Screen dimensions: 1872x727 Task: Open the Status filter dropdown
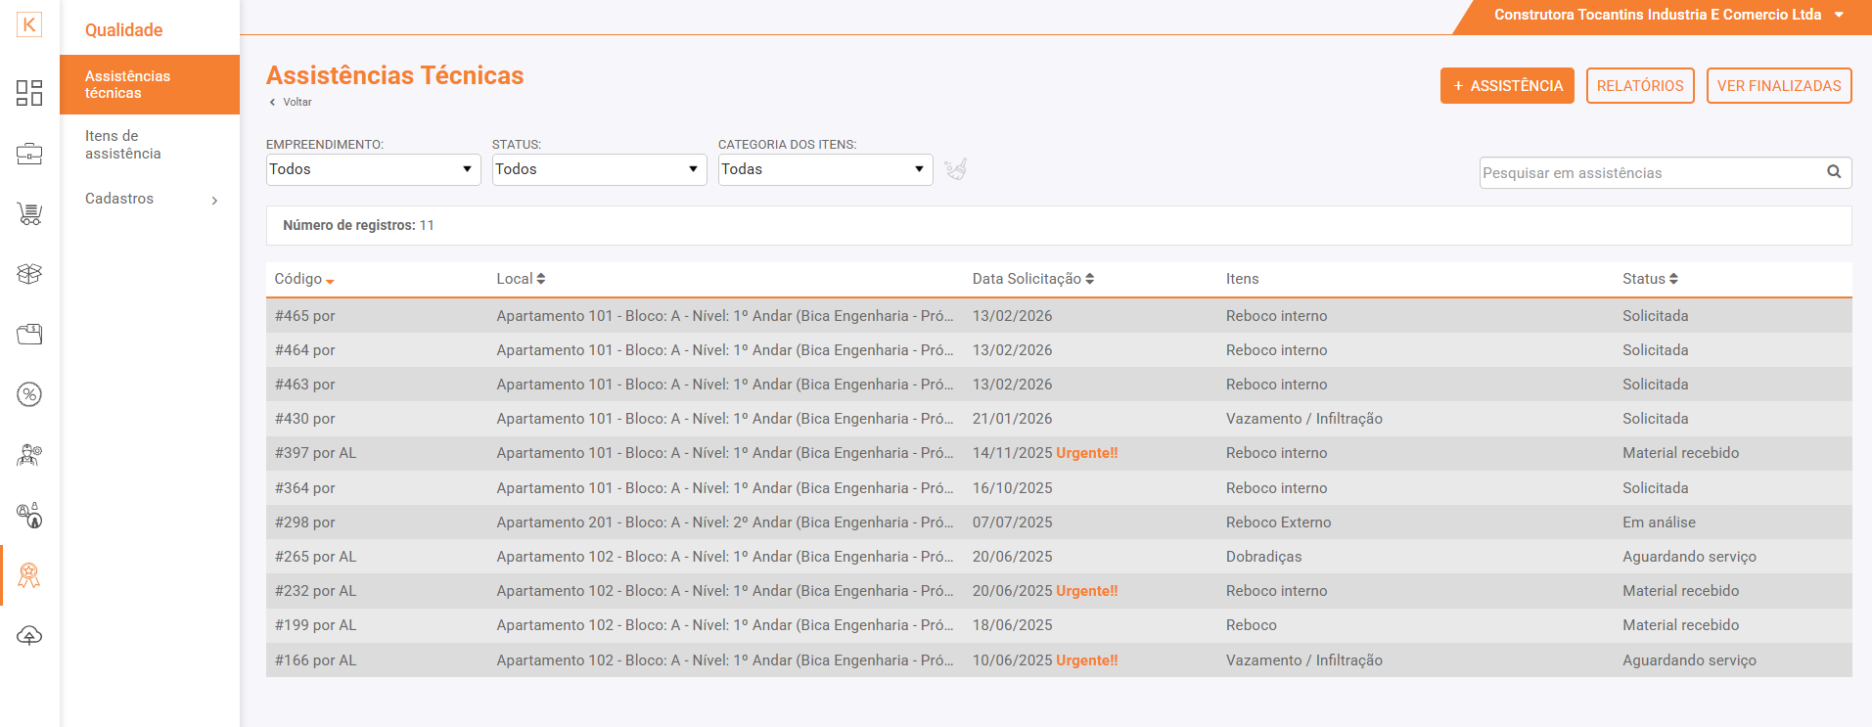coord(598,169)
